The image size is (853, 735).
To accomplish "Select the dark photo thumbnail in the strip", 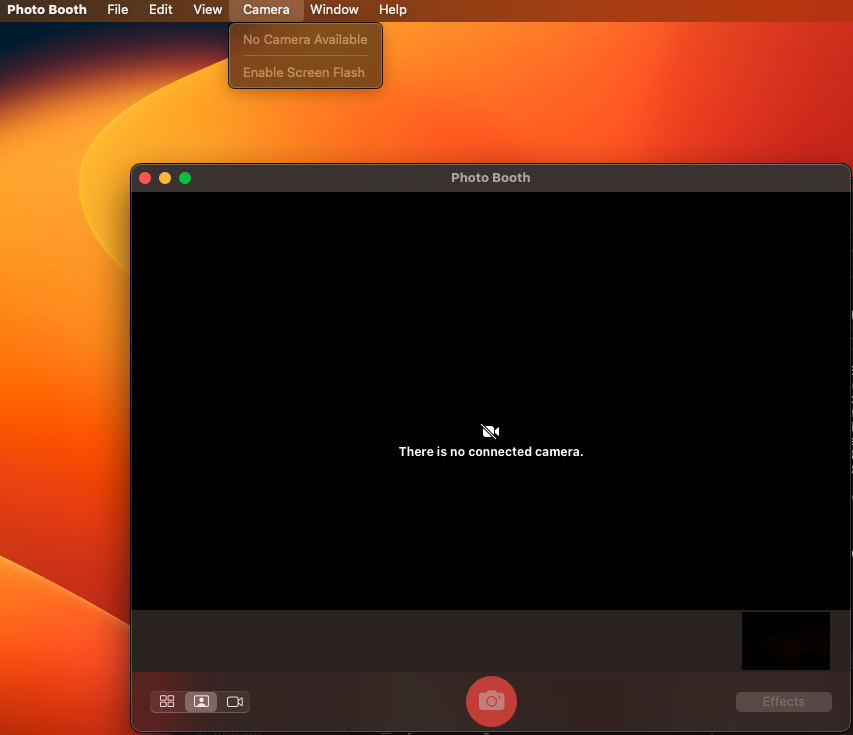I will [x=786, y=641].
